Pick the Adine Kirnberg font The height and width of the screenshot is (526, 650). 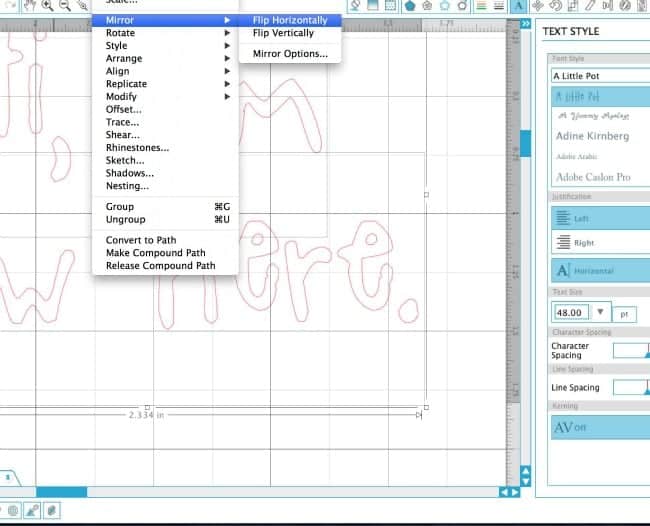600,136
